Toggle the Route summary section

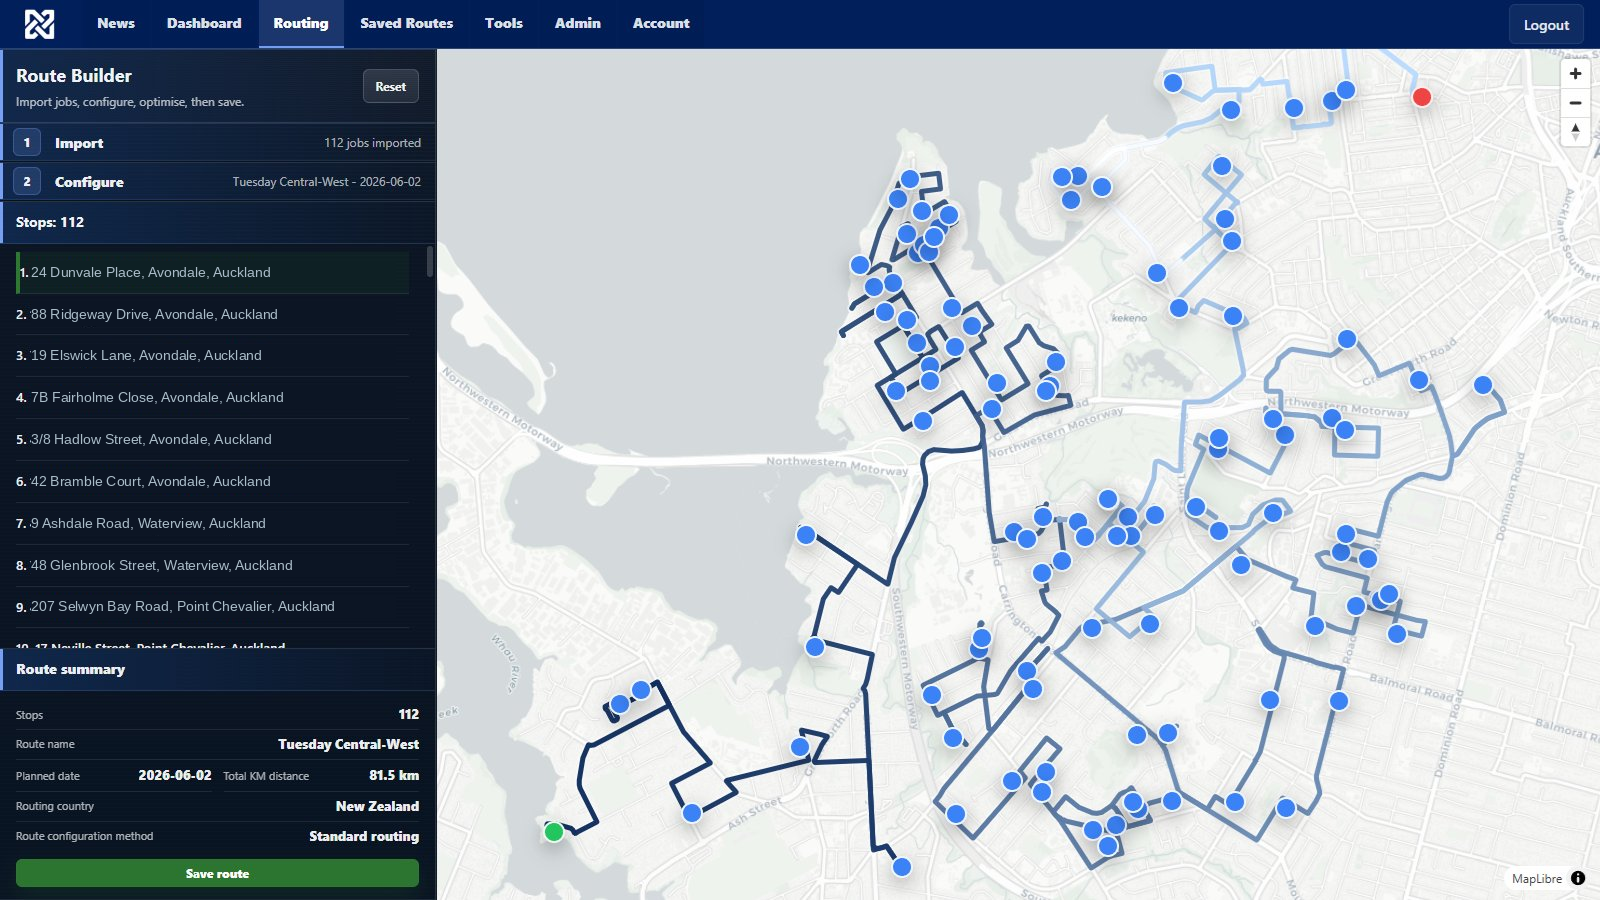tap(218, 669)
